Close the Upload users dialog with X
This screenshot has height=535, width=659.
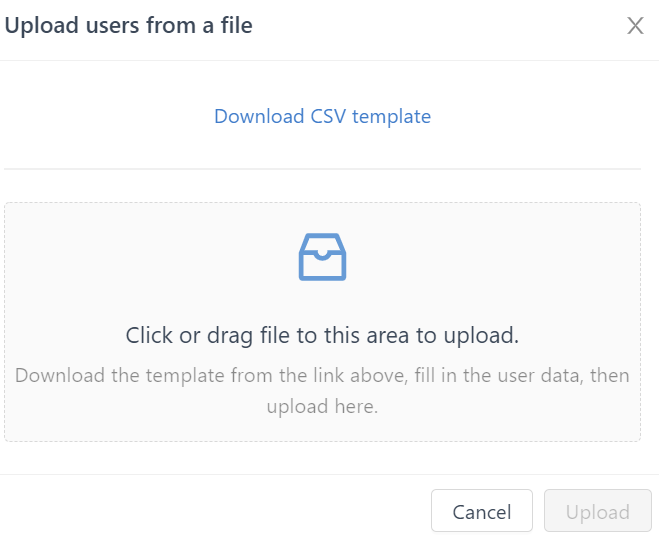coord(635,26)
